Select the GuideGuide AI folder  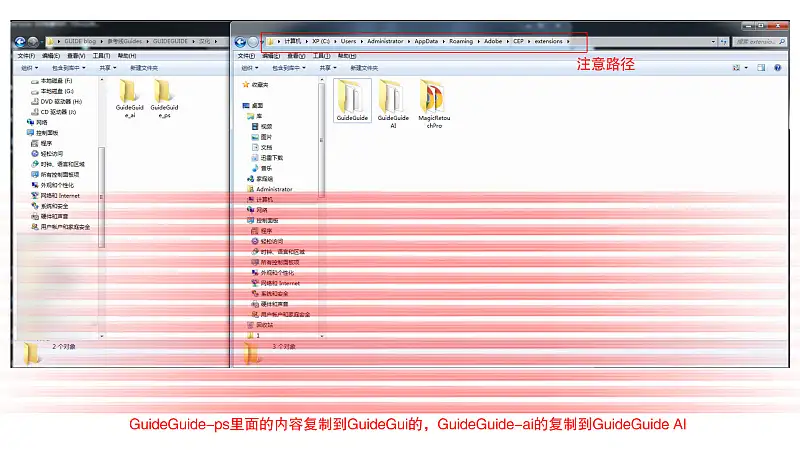pos(393,103)
